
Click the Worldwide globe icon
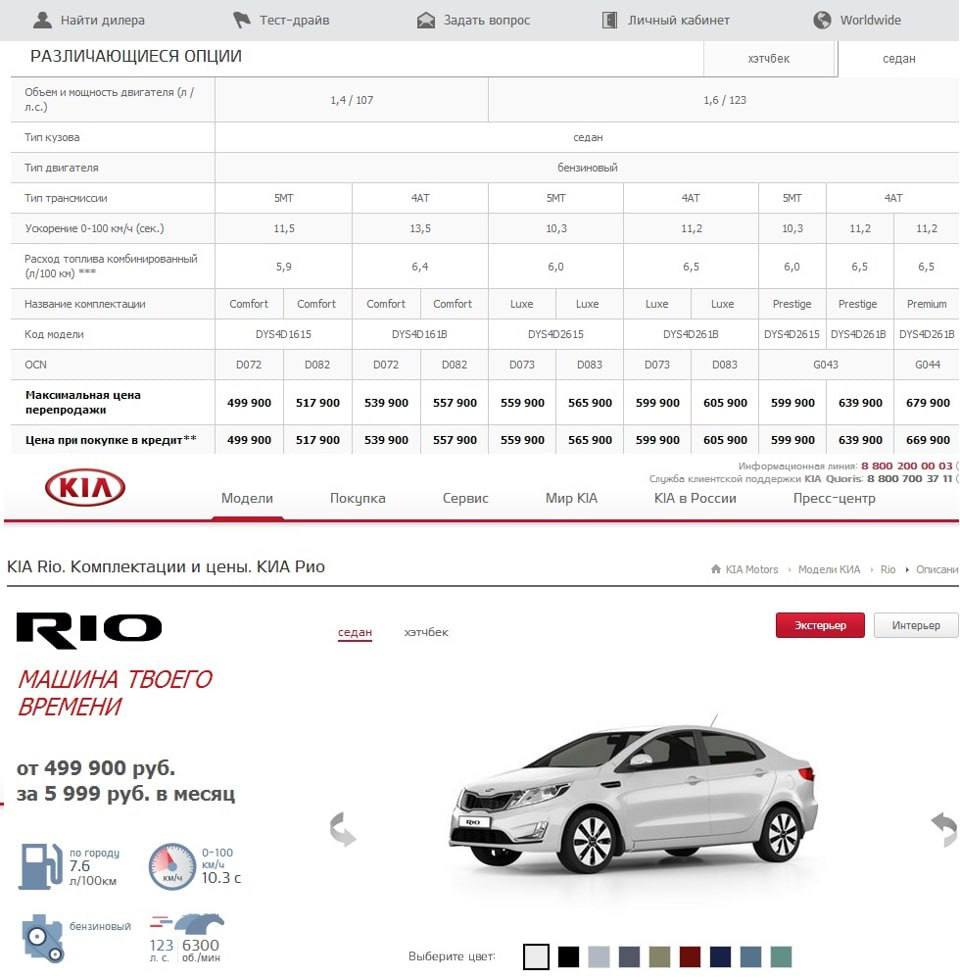[x=822, y=20]
